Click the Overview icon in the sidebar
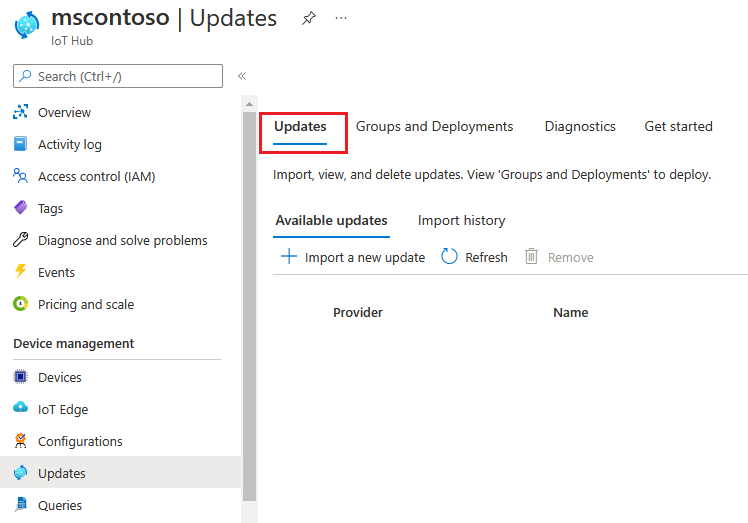This screenshot has height=523, width=748. [21, 112]
